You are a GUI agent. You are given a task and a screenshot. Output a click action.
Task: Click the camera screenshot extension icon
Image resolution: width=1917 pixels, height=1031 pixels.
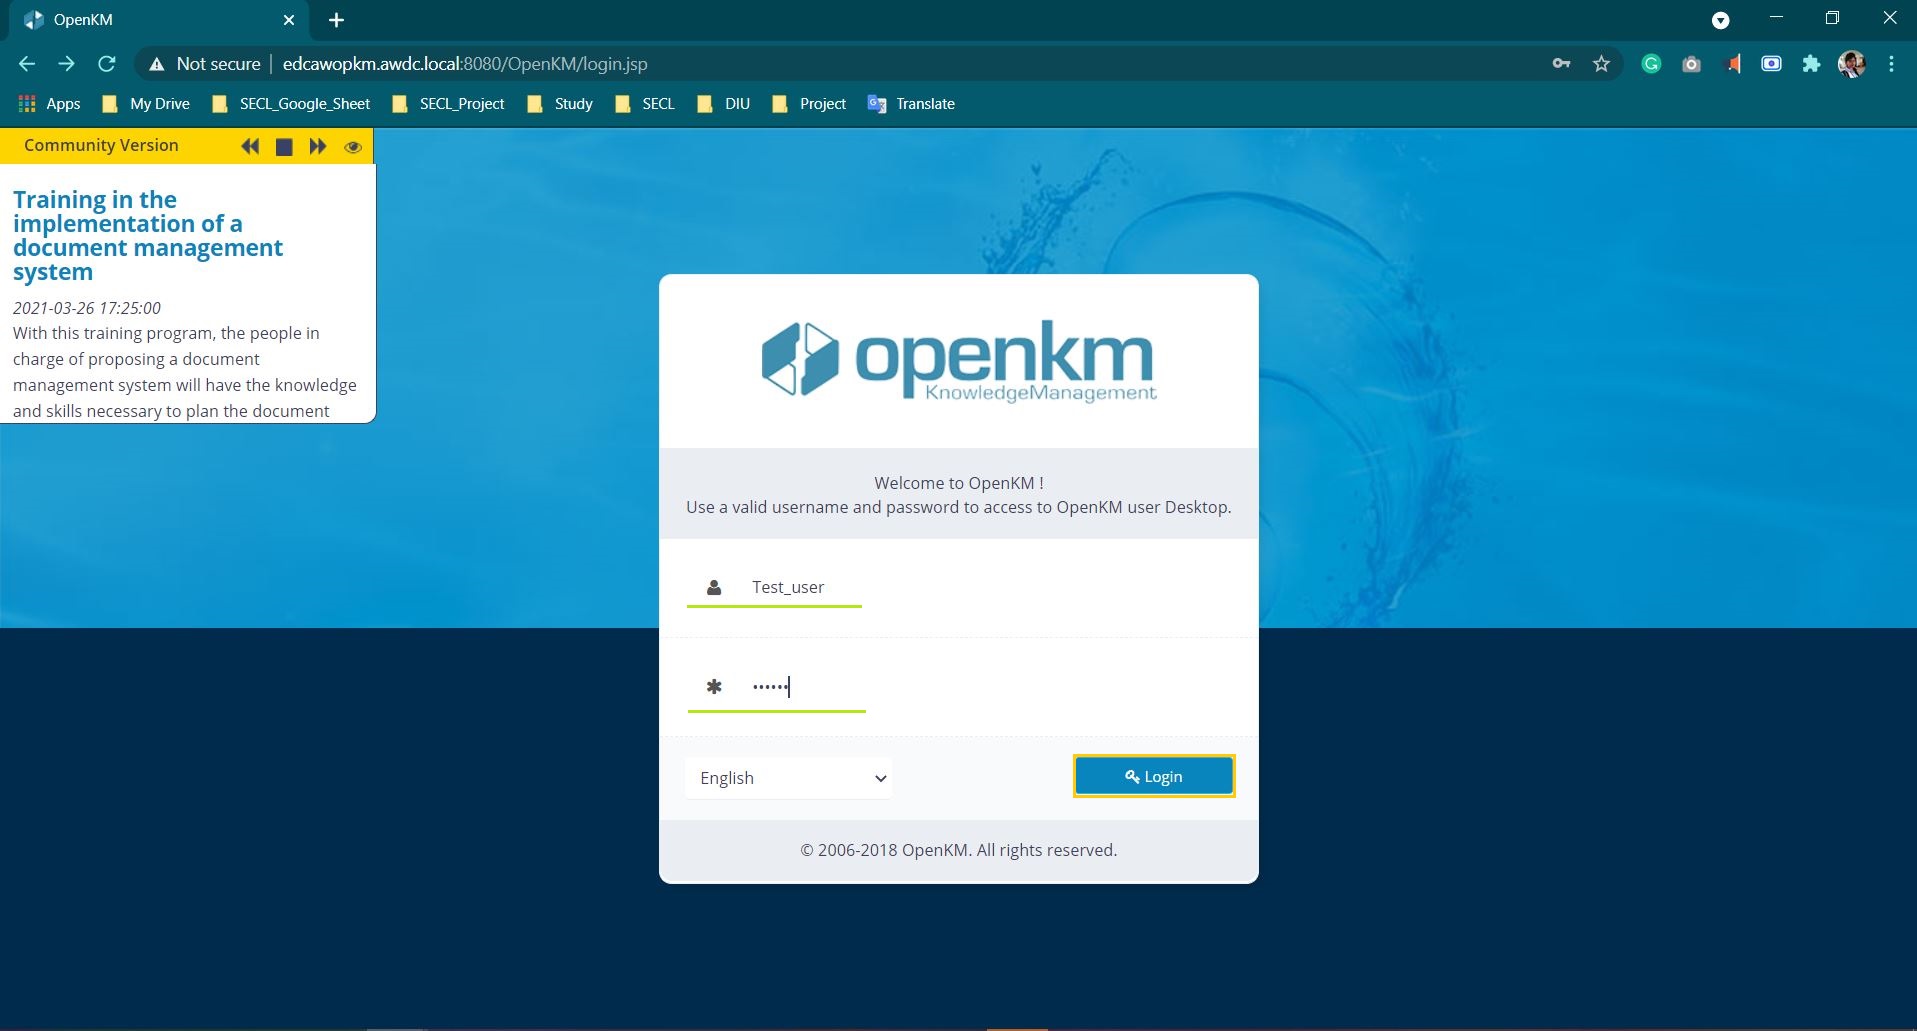pyautogui.click(x=1691, y=64)
